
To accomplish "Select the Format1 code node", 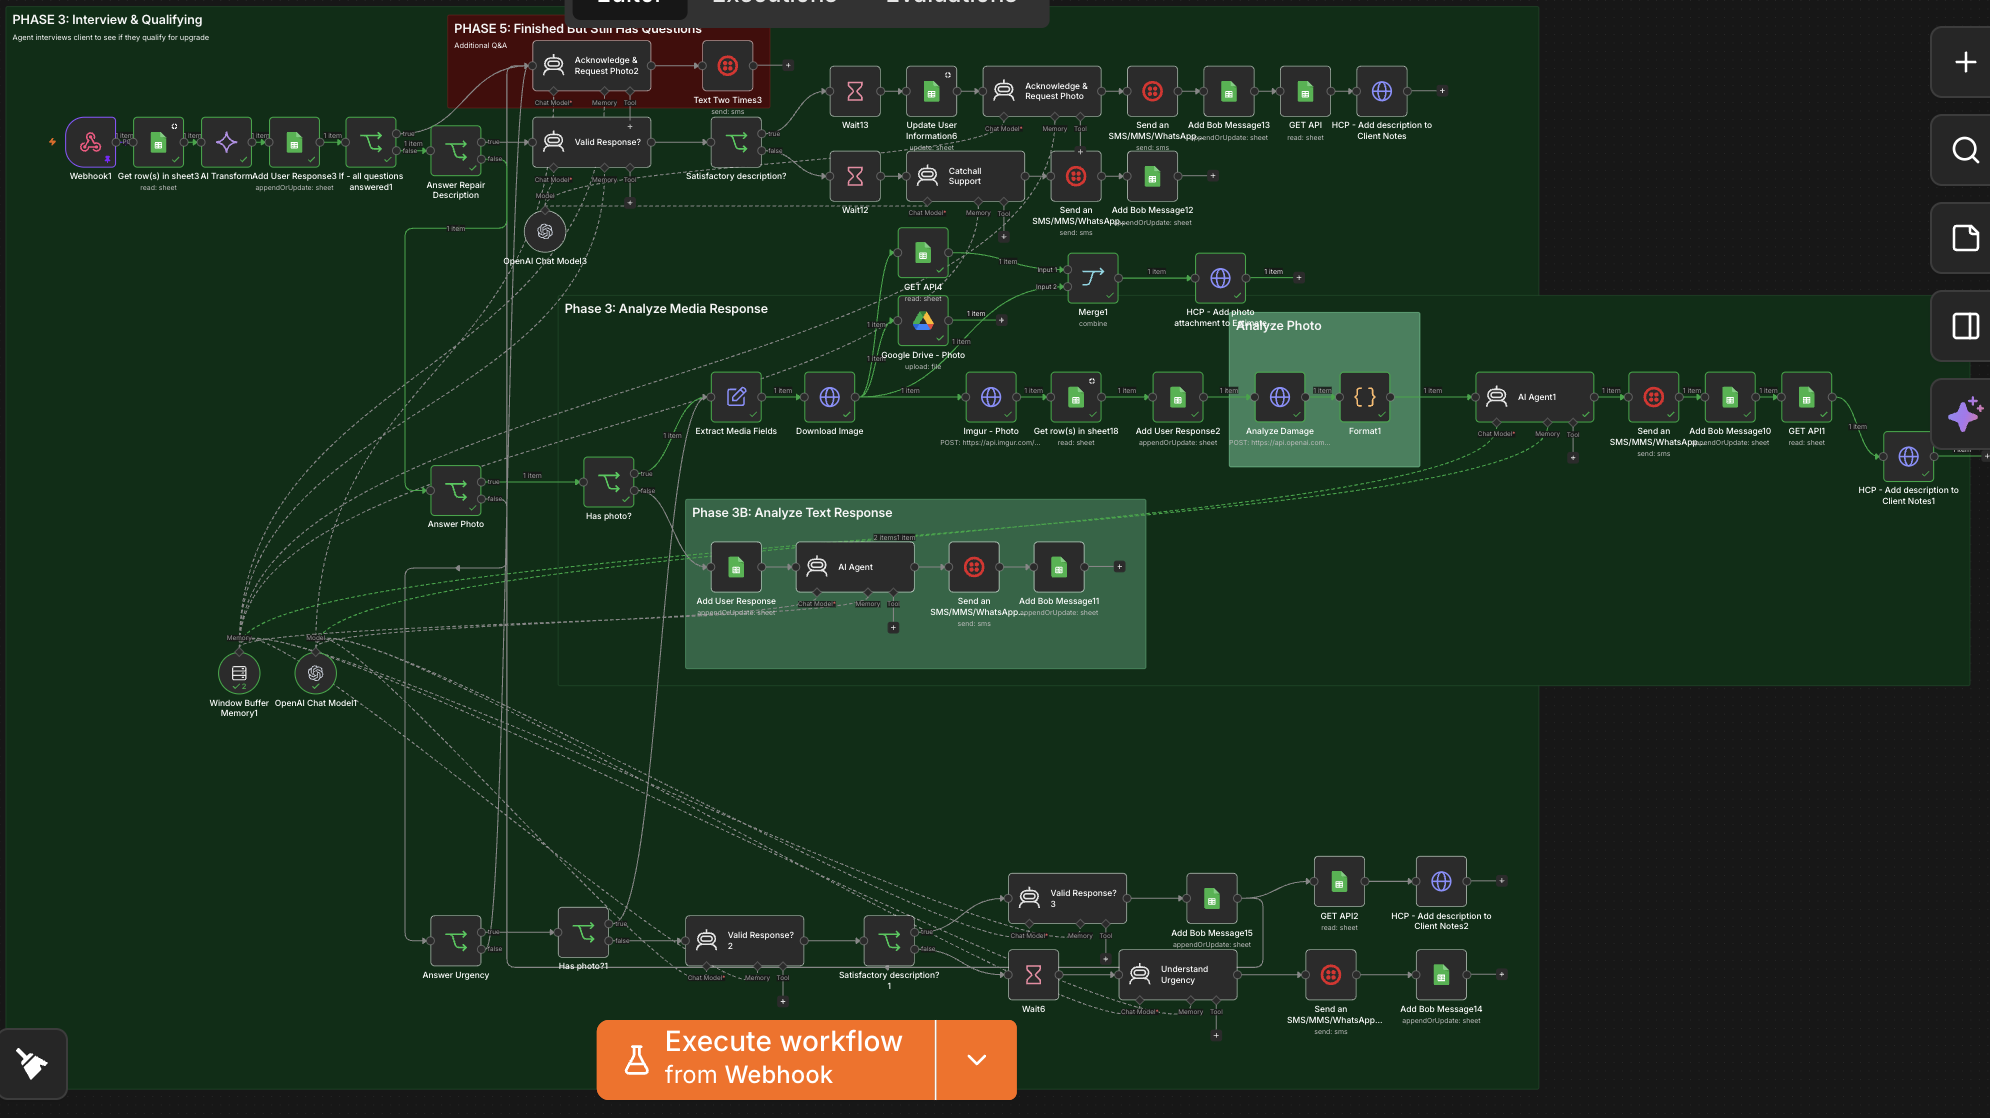I will (x=1365, y=398).
